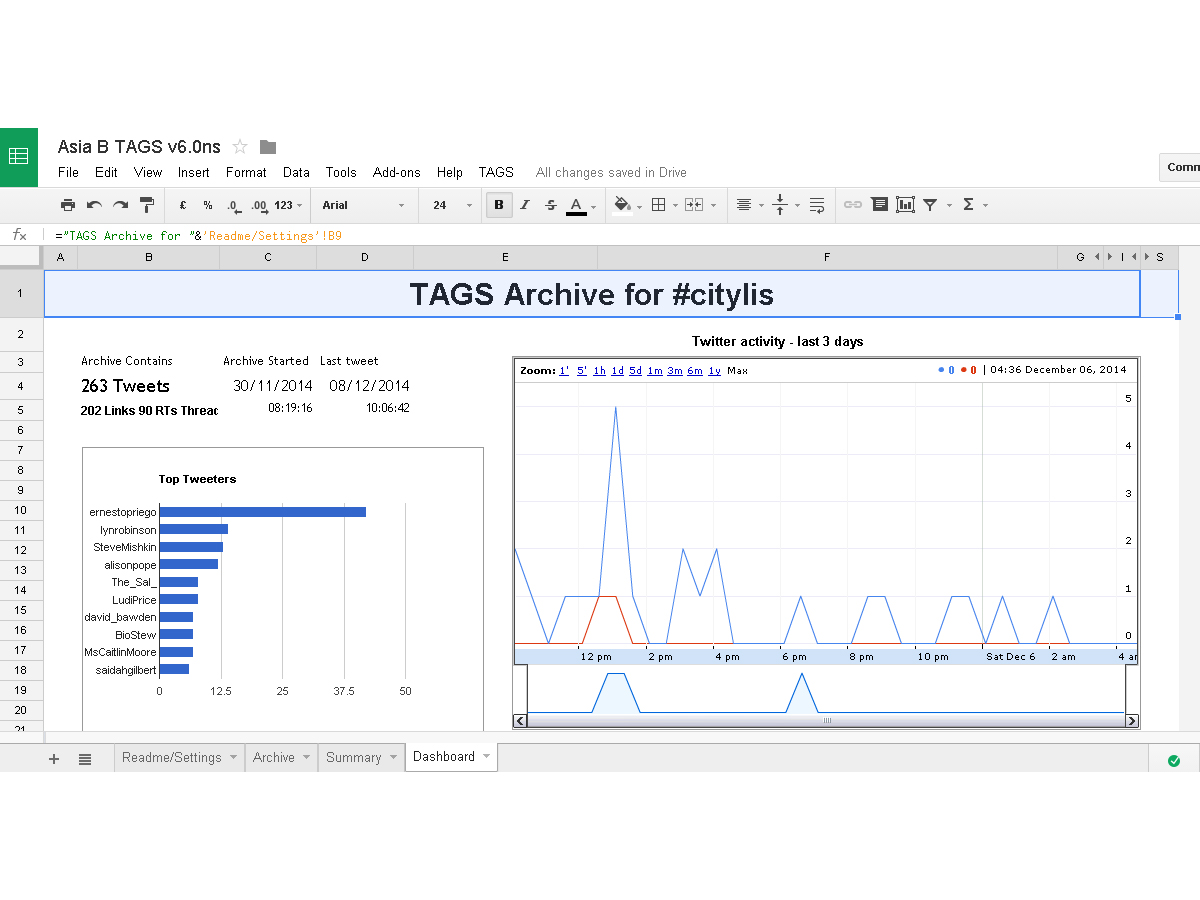Click the insert comment toolbar icon

tap(879, 205)
